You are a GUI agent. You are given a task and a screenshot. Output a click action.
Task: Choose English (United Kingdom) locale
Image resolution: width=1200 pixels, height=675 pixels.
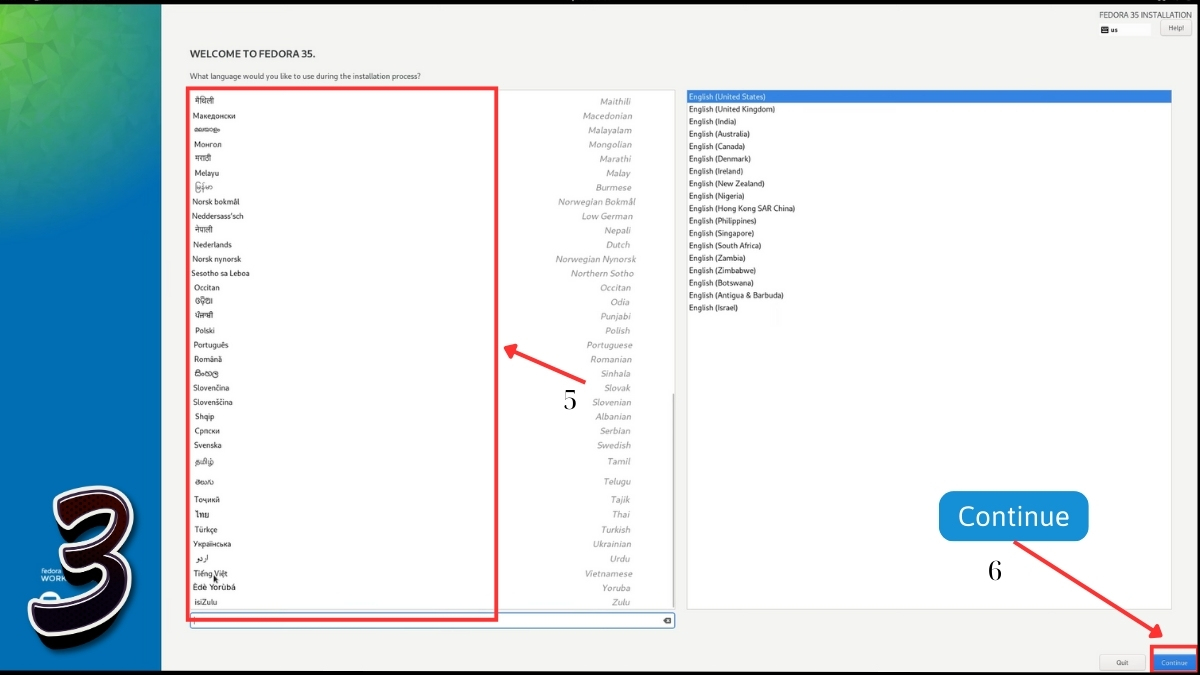tap(929, 109)
